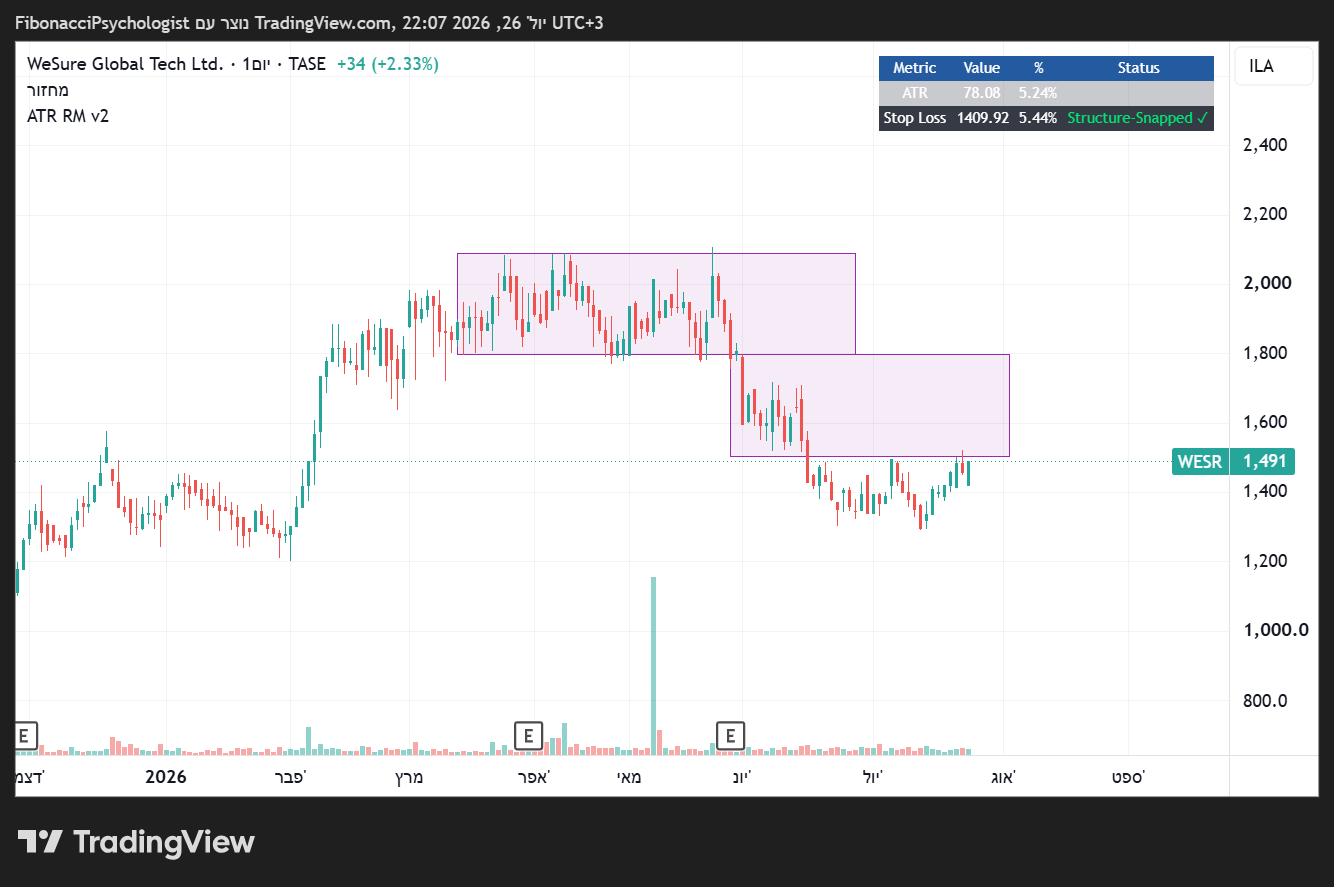The height and width of the screenshot is (887, 1334).
Task: Click the TradingView logo
Action: tap(136, 842)
